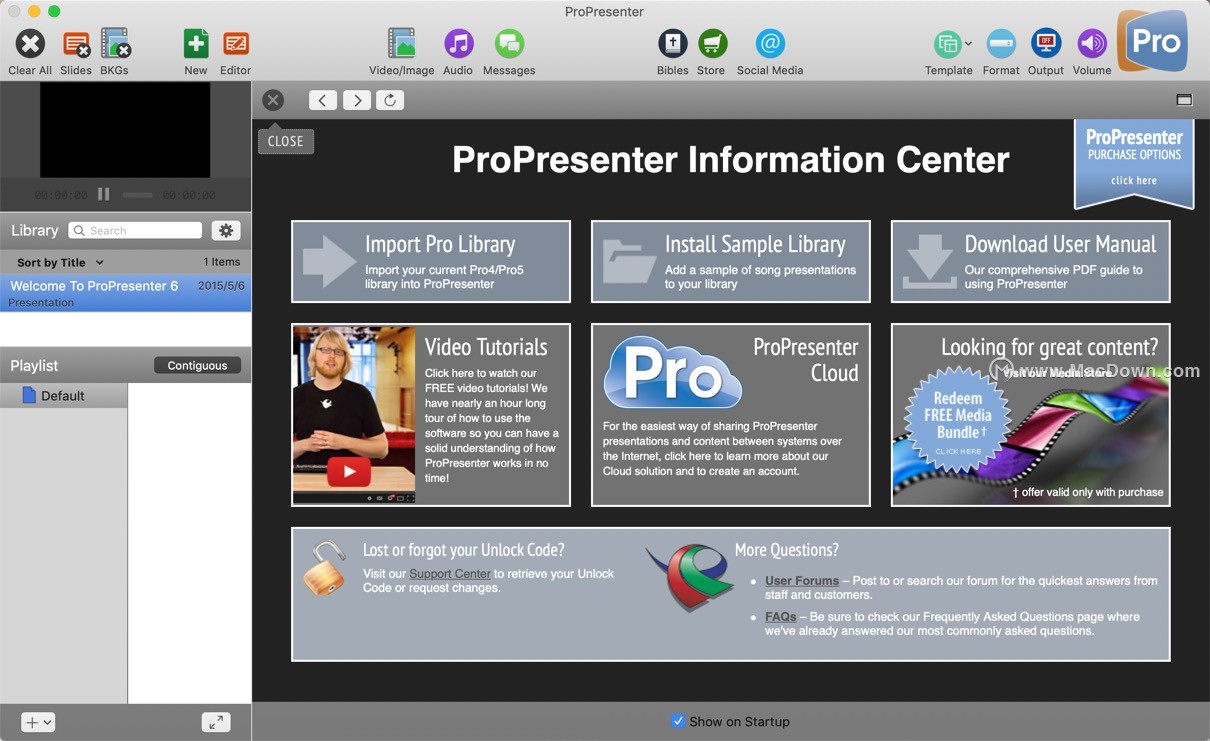
Task: Click the Clear All toolbar icon
Action: (x=30, y=44)
